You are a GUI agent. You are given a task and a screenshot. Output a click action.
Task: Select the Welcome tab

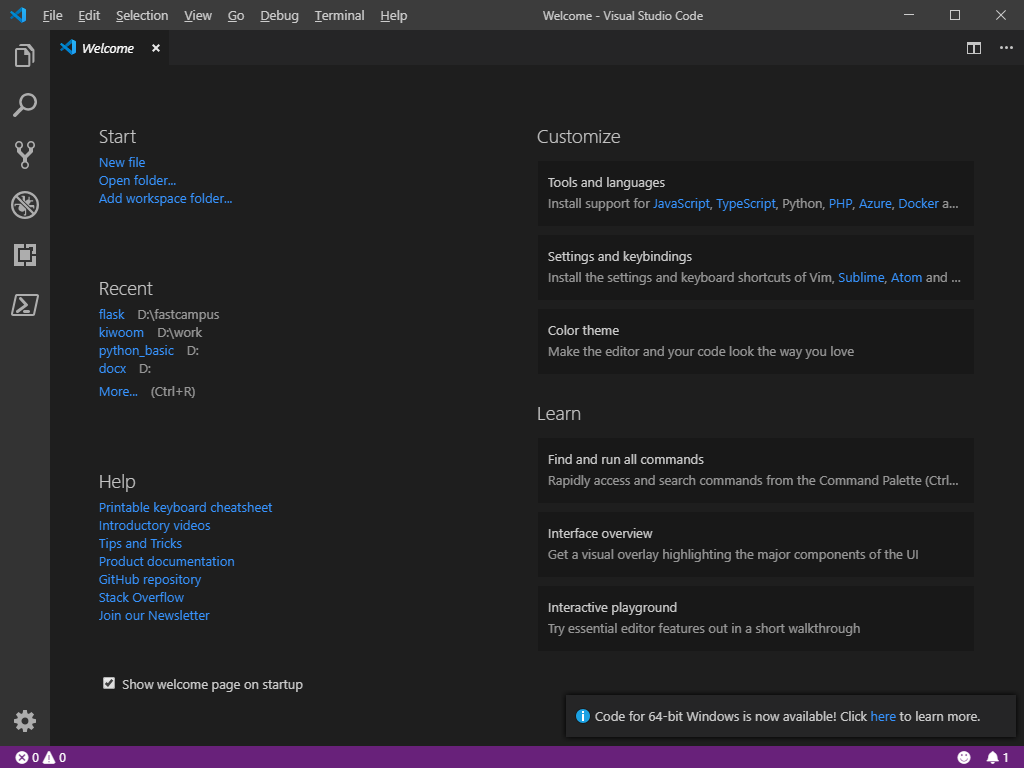tap(108, 48)
